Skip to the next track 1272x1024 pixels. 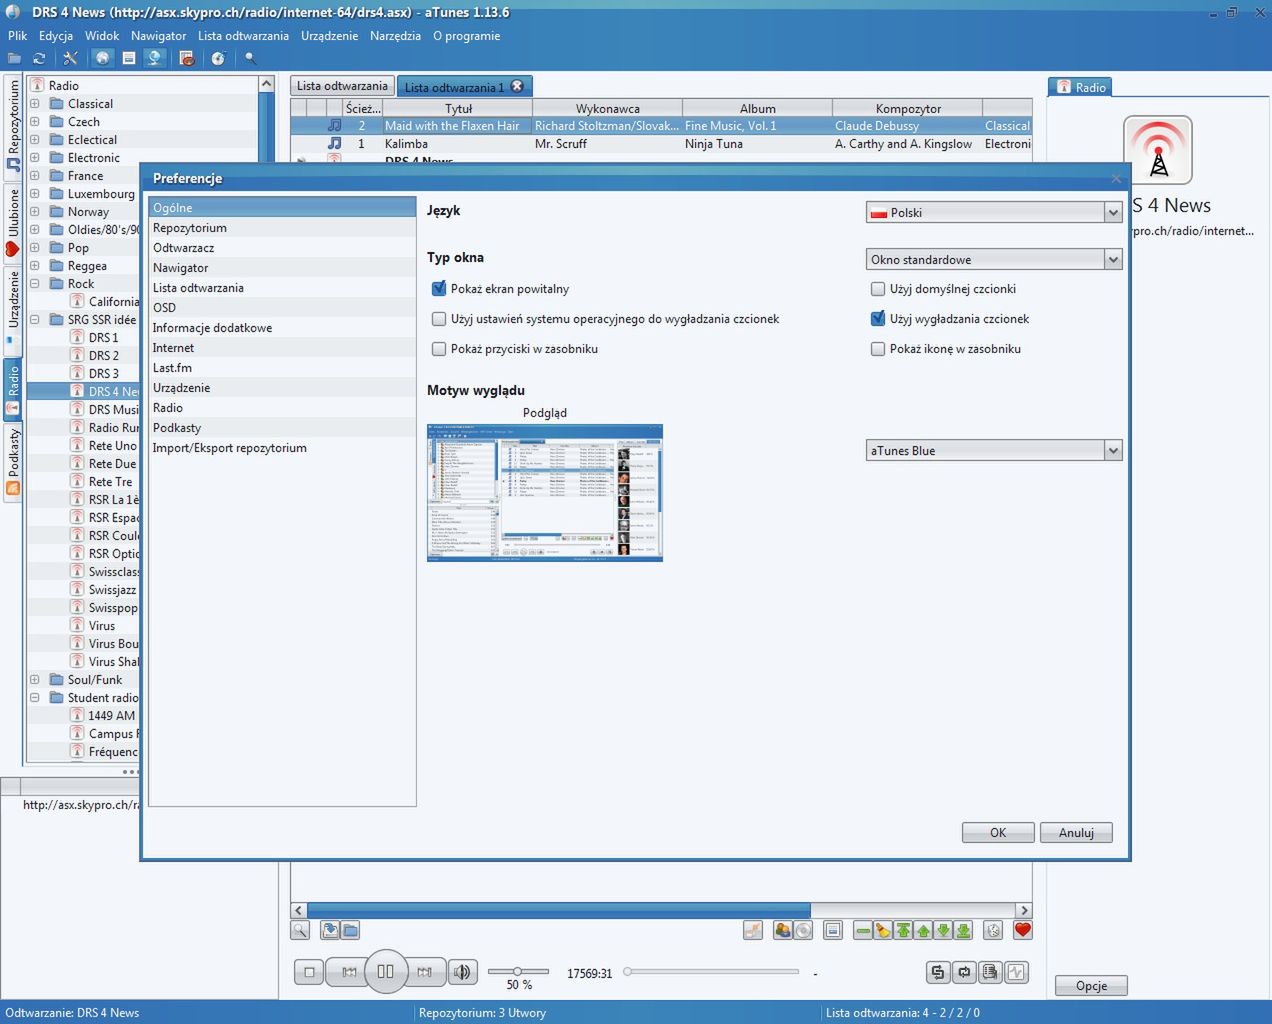[424, 972]
